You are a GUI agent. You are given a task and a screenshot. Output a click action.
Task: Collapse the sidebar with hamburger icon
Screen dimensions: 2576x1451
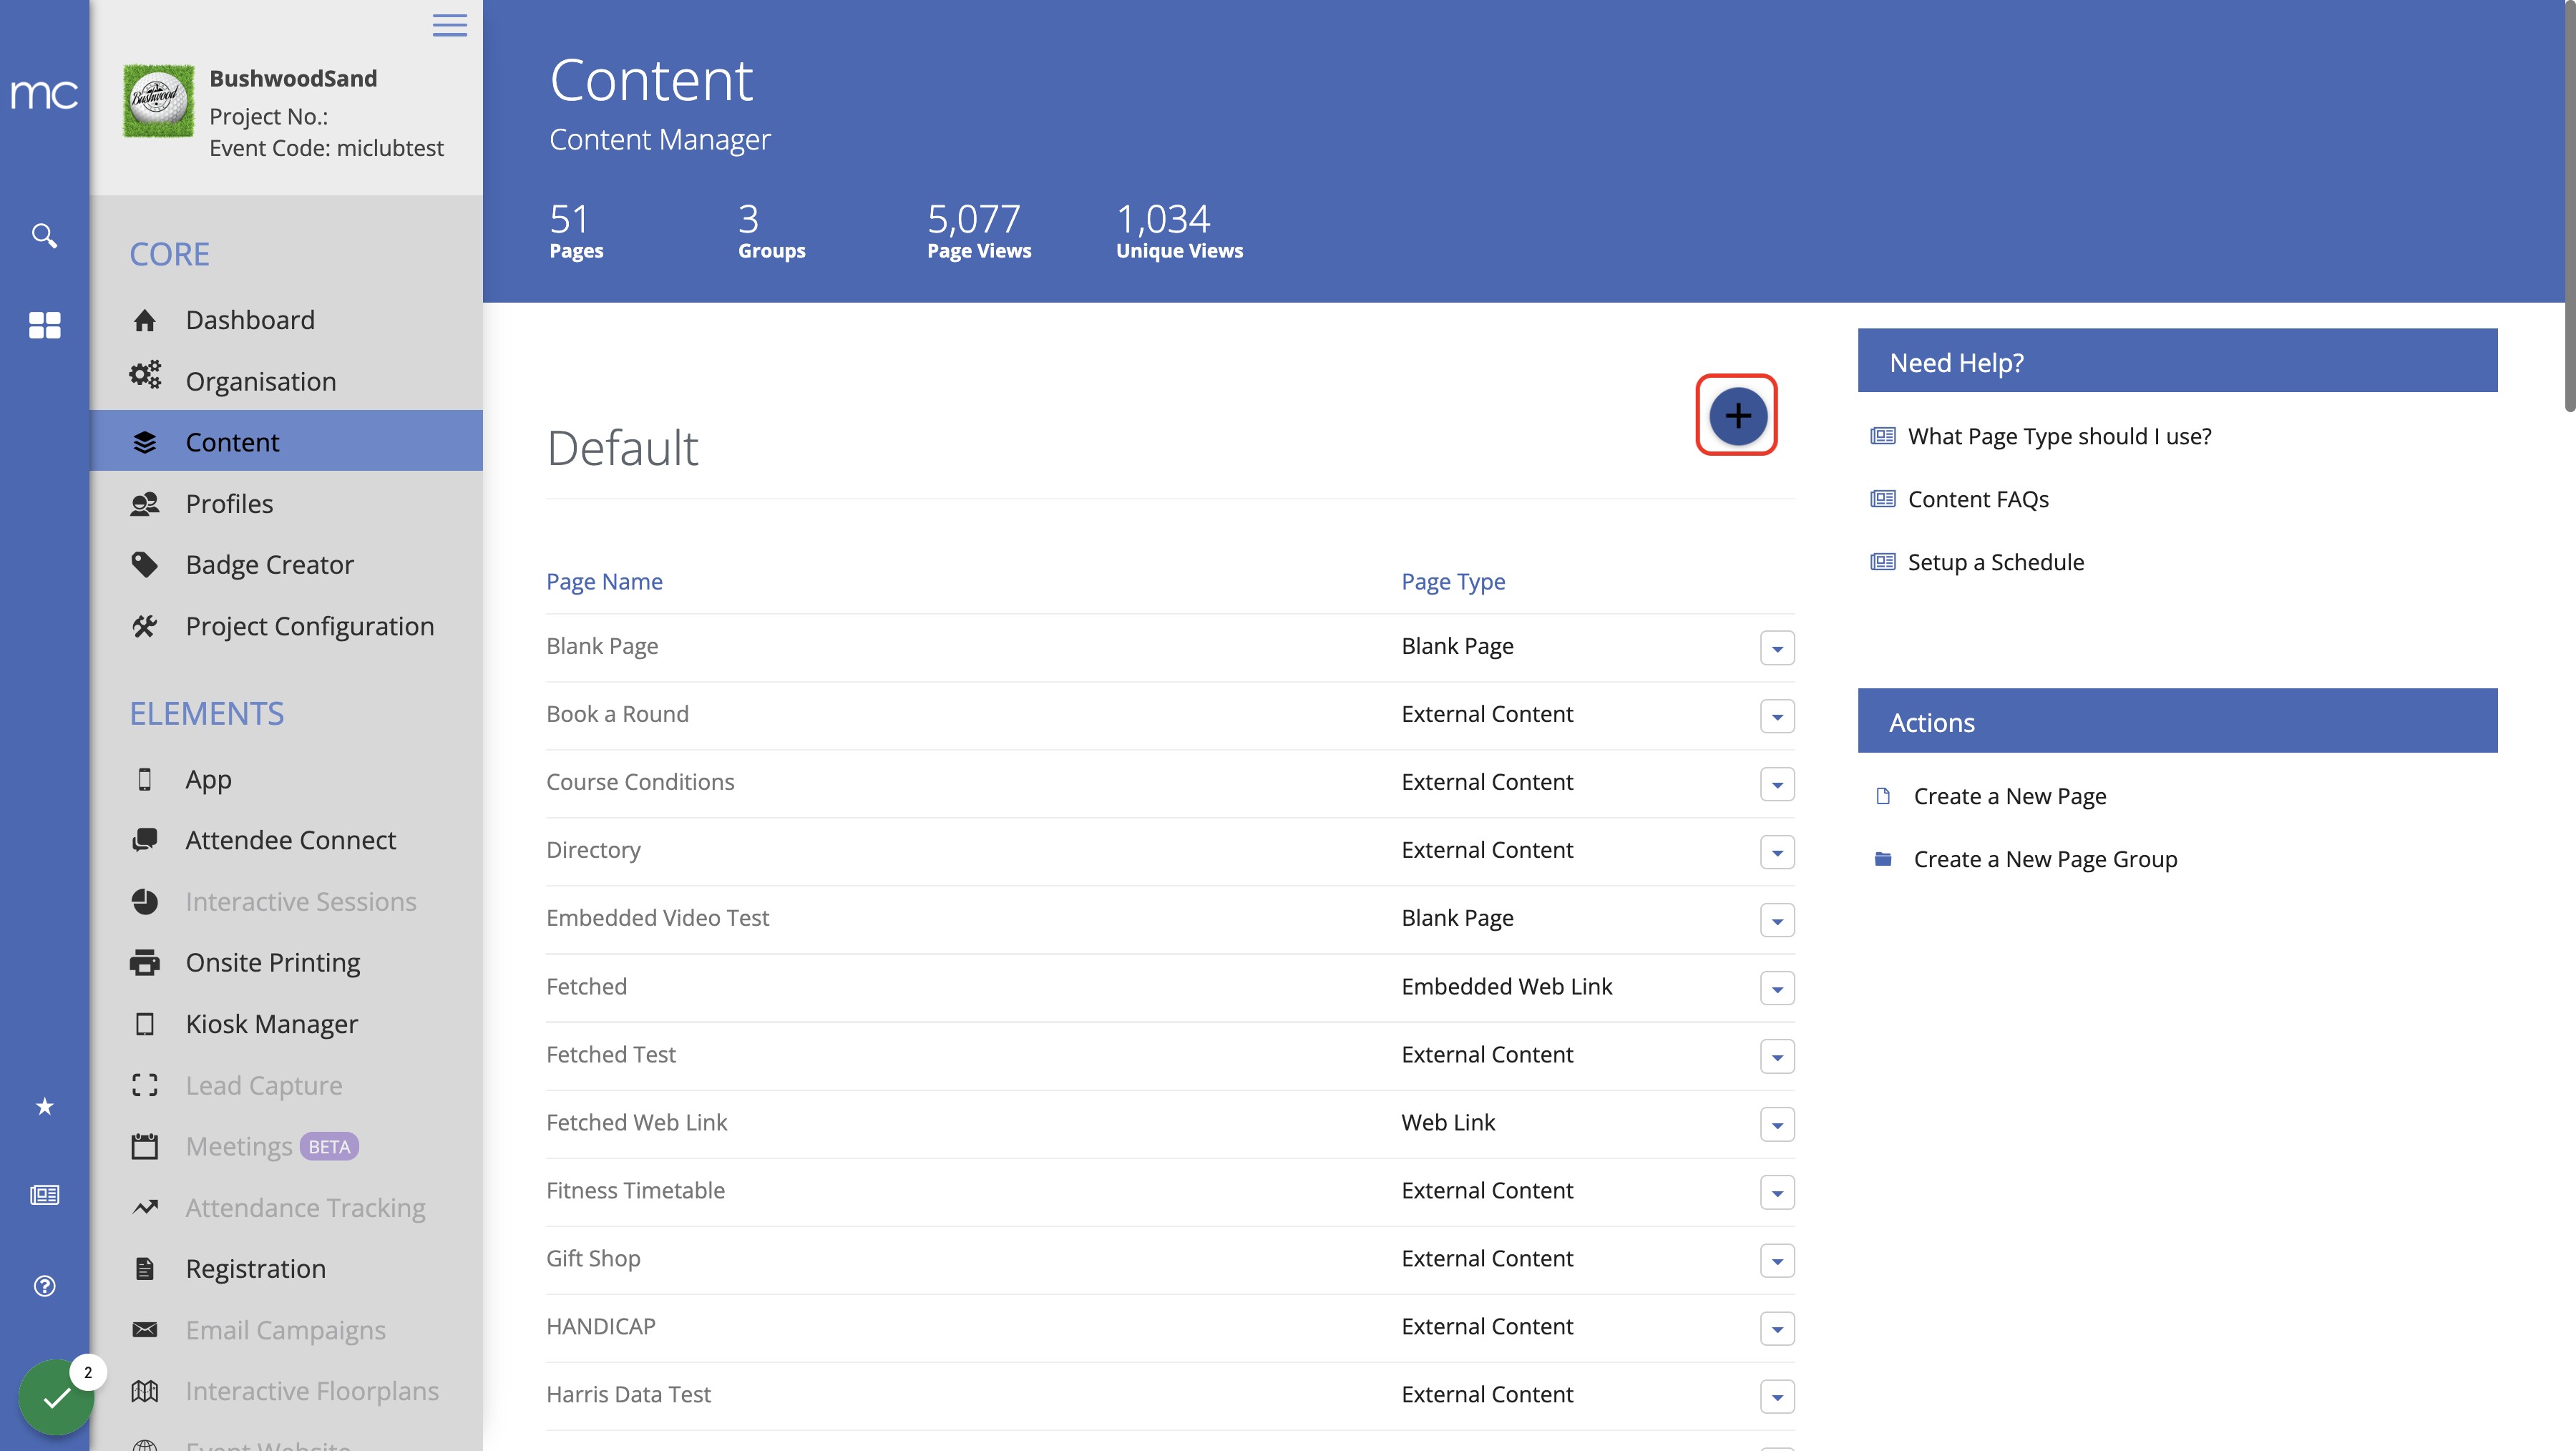[x=450, y=25]
